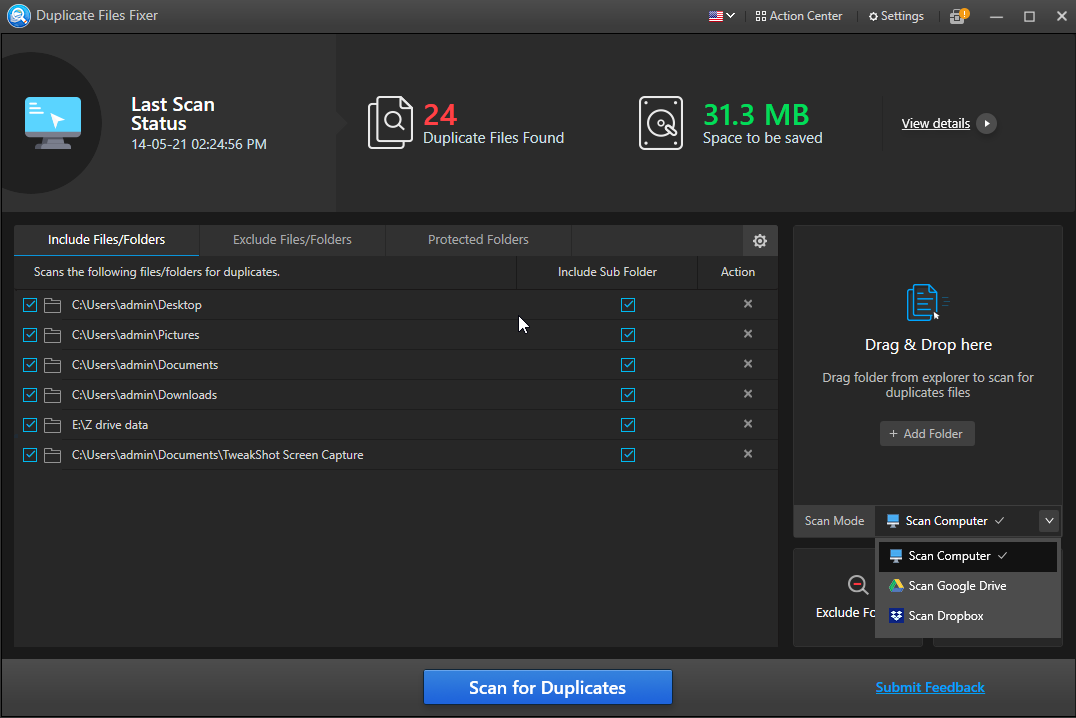
Task: Uncheck C:\Users\admin\Desktop from scan list
Action: tap(29, 304)
